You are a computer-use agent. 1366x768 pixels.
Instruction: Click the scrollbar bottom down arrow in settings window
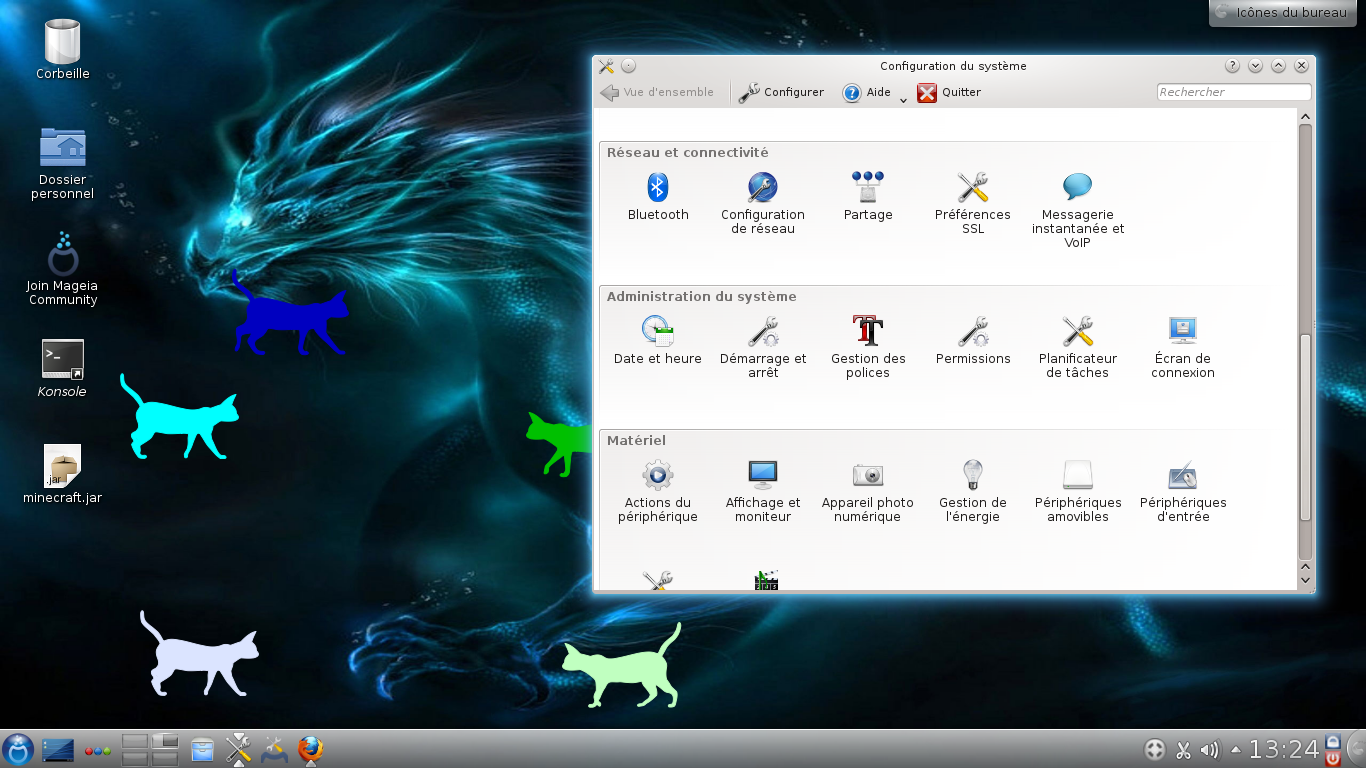point(1305,581)
